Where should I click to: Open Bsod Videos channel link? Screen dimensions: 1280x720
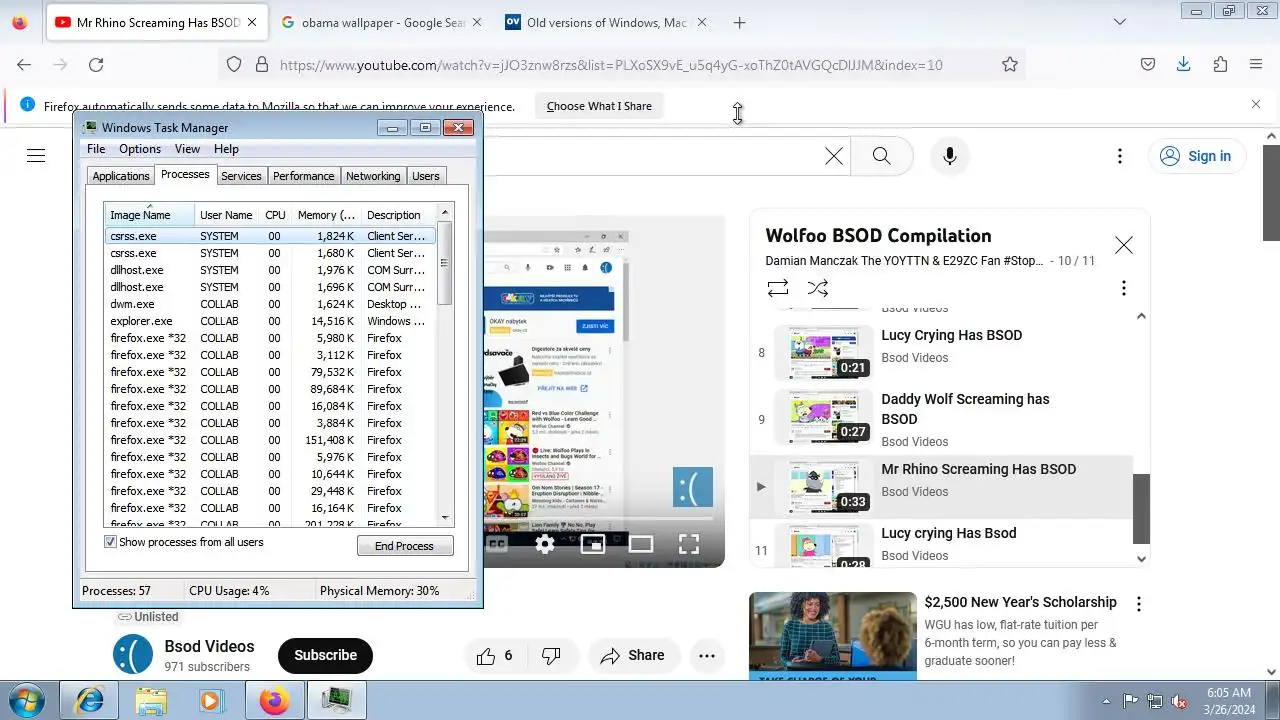coord(209,646)
